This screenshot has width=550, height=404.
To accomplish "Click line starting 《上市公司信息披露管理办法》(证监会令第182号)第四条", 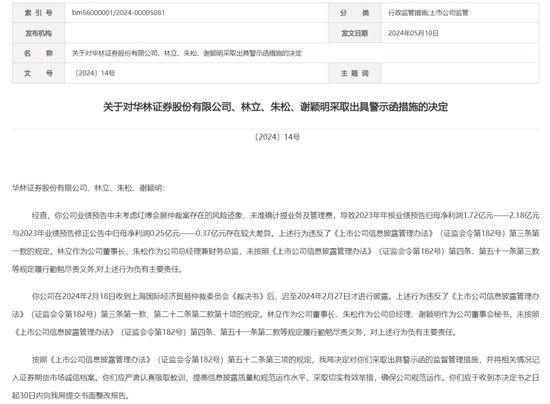I will [235, 332].
